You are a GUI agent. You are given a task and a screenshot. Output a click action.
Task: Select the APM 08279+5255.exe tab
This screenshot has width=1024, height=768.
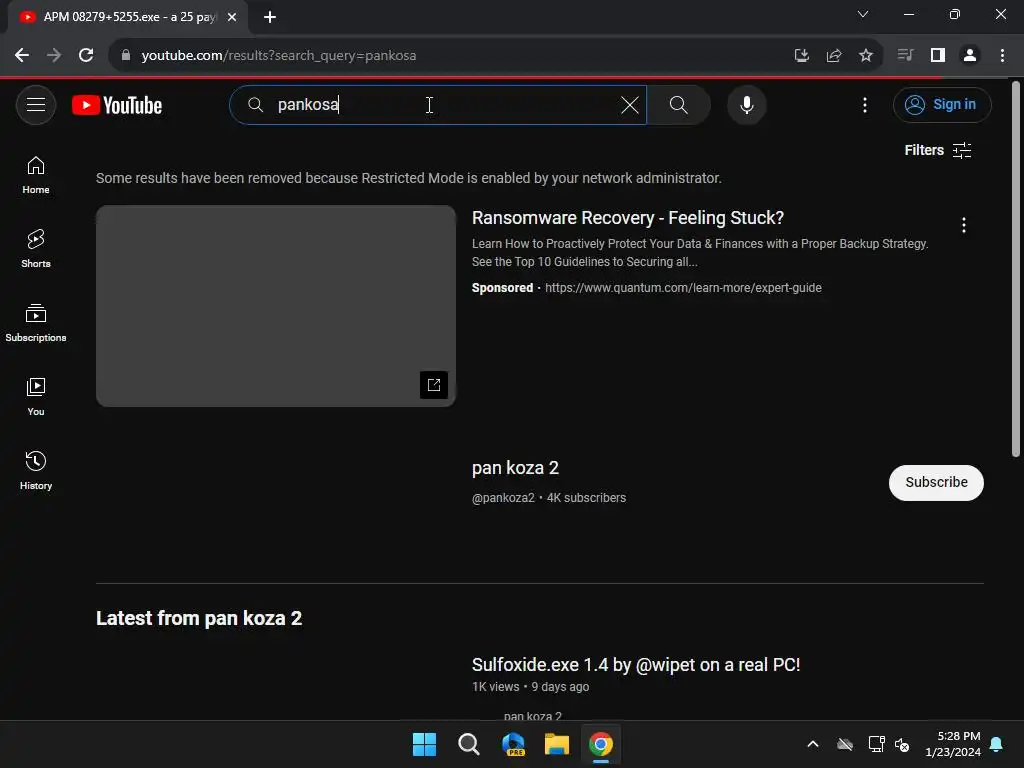click(127, 17)
